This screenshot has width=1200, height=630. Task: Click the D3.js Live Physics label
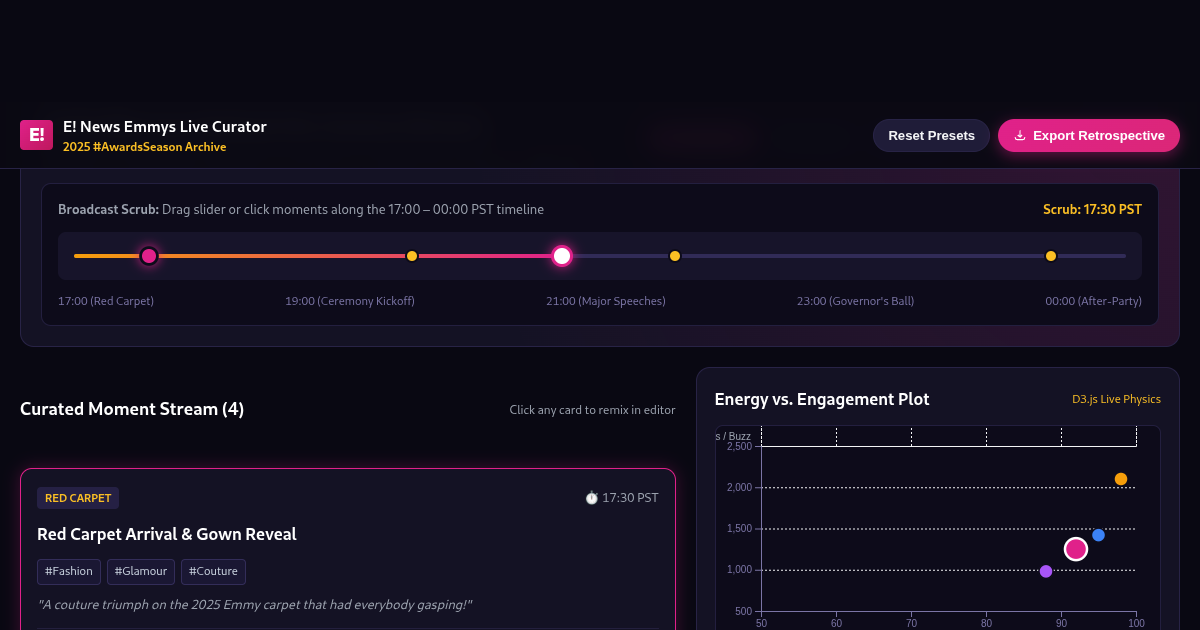point(1116,399)
